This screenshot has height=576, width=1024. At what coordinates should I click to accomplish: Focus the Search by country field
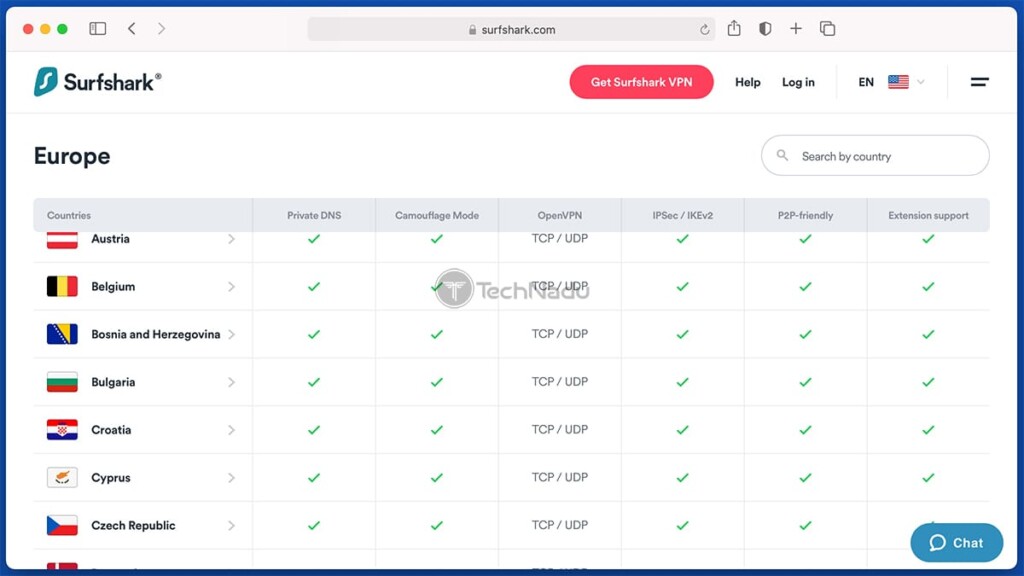tap(875, 155)
